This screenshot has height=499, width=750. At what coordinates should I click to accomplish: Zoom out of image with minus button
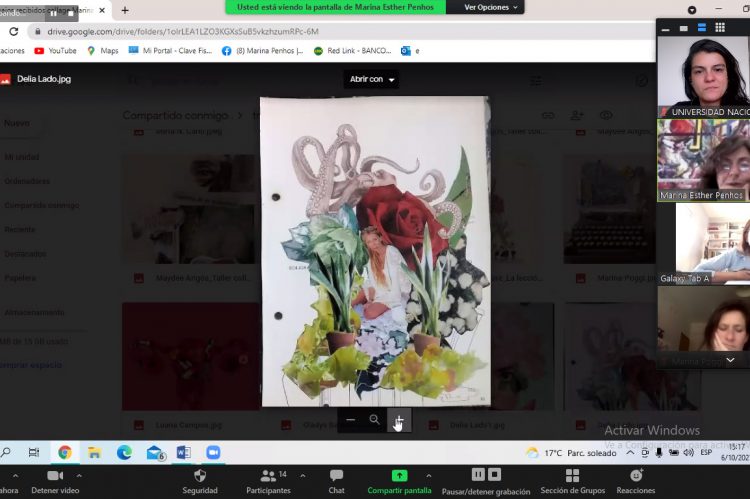[350, 421]
